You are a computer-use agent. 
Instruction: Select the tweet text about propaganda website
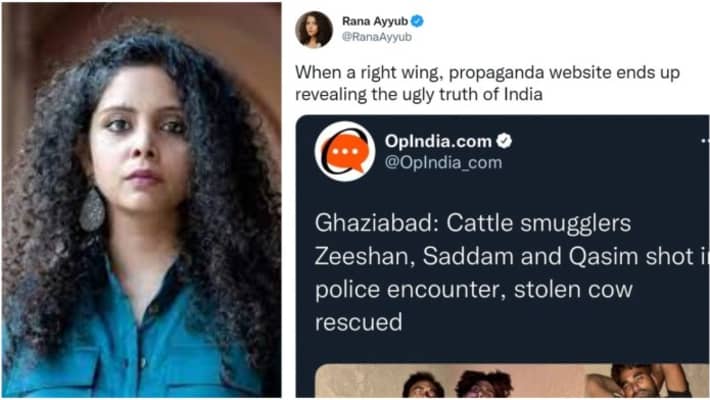pos(487,83)
